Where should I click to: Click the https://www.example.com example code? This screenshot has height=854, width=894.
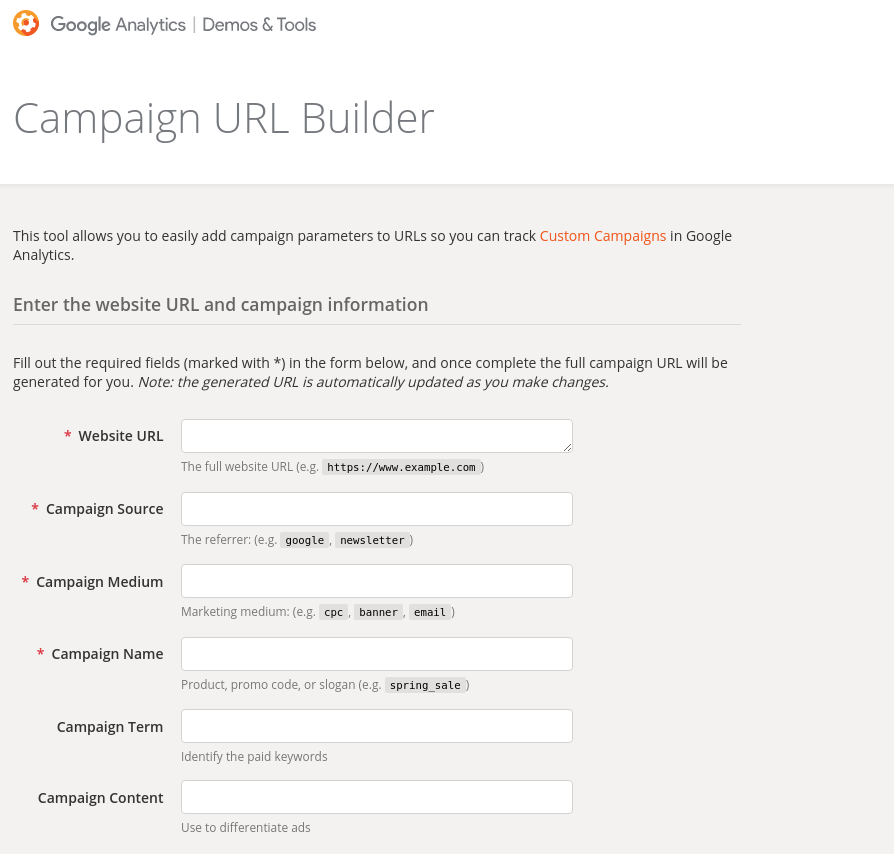(x=401, y=467)
